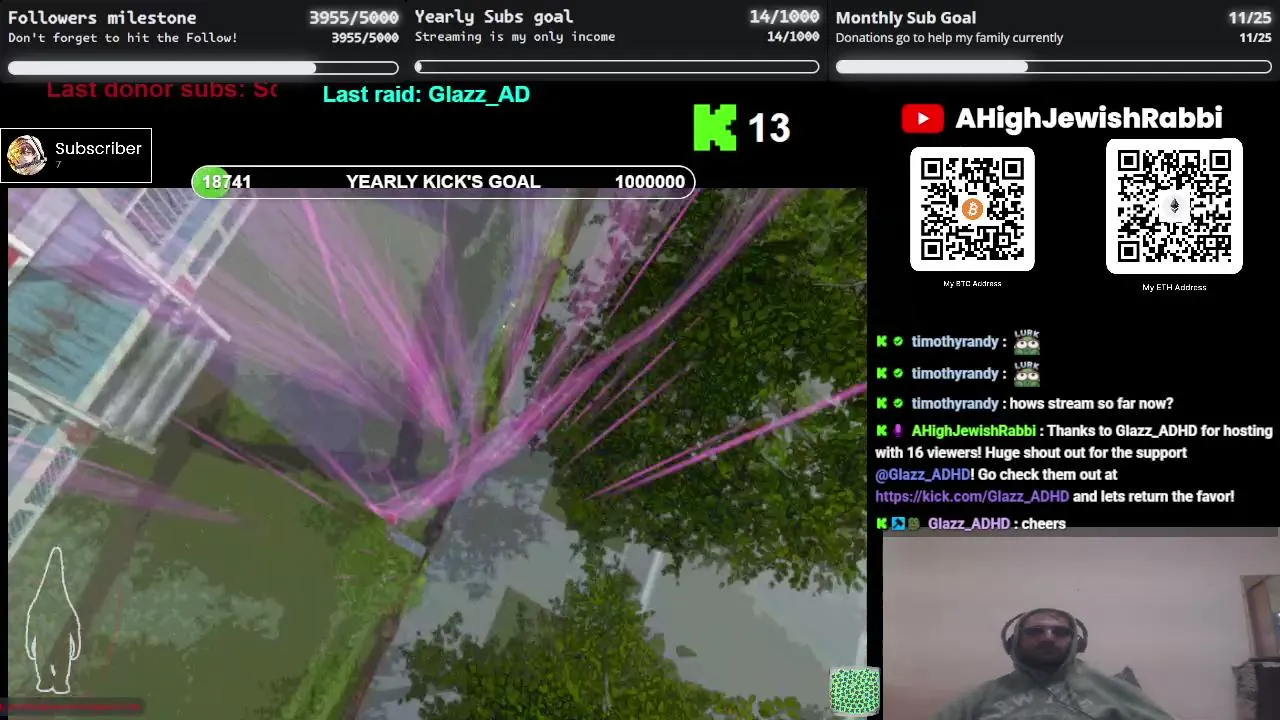This screenshot has width=1280, height=720.
Task: Open the Subscriber avatar picture
Action: tap(26, 155)
